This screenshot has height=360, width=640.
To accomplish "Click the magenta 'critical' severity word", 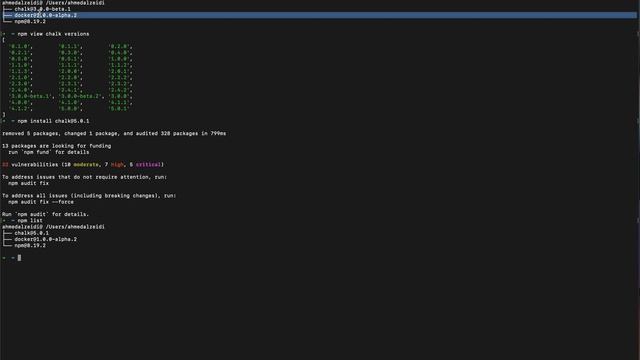I will click(148, 165).
